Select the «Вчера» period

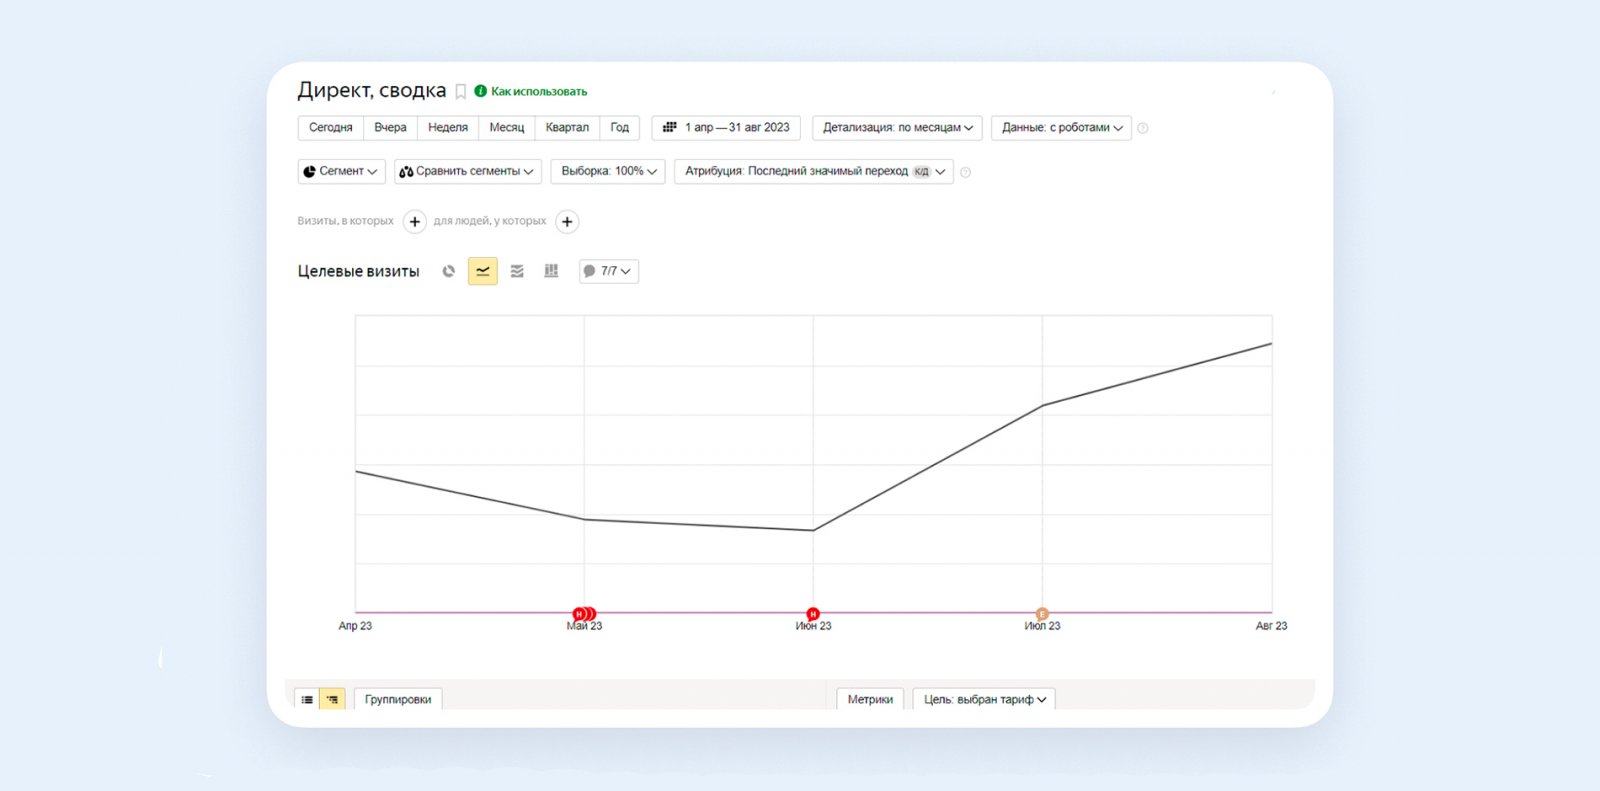tap(390, 128)
